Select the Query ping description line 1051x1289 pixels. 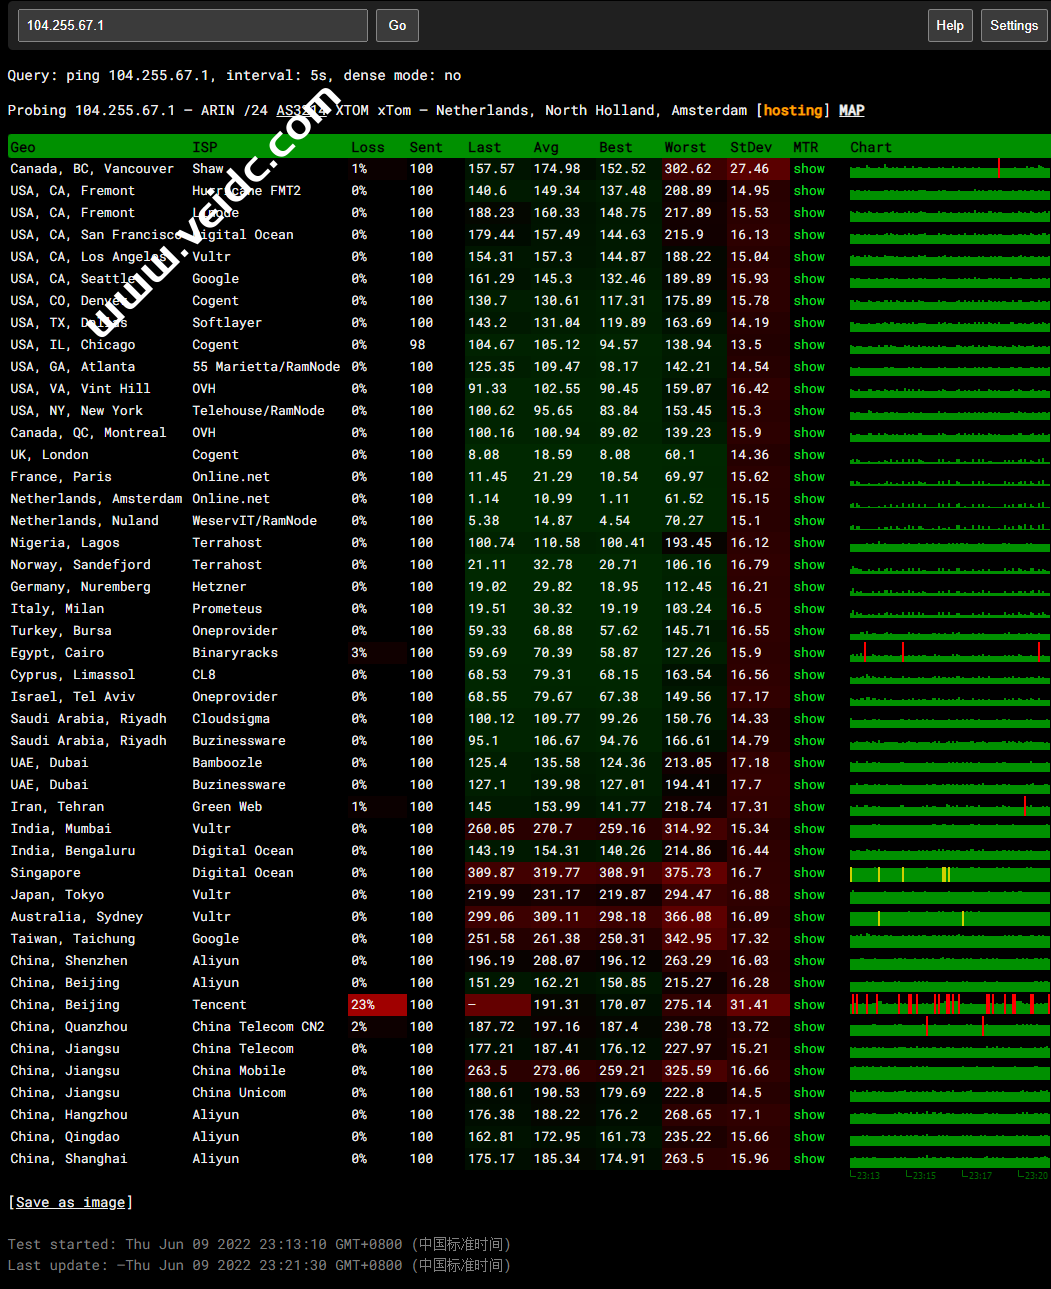pyautogui.click(x=234, y=76)
